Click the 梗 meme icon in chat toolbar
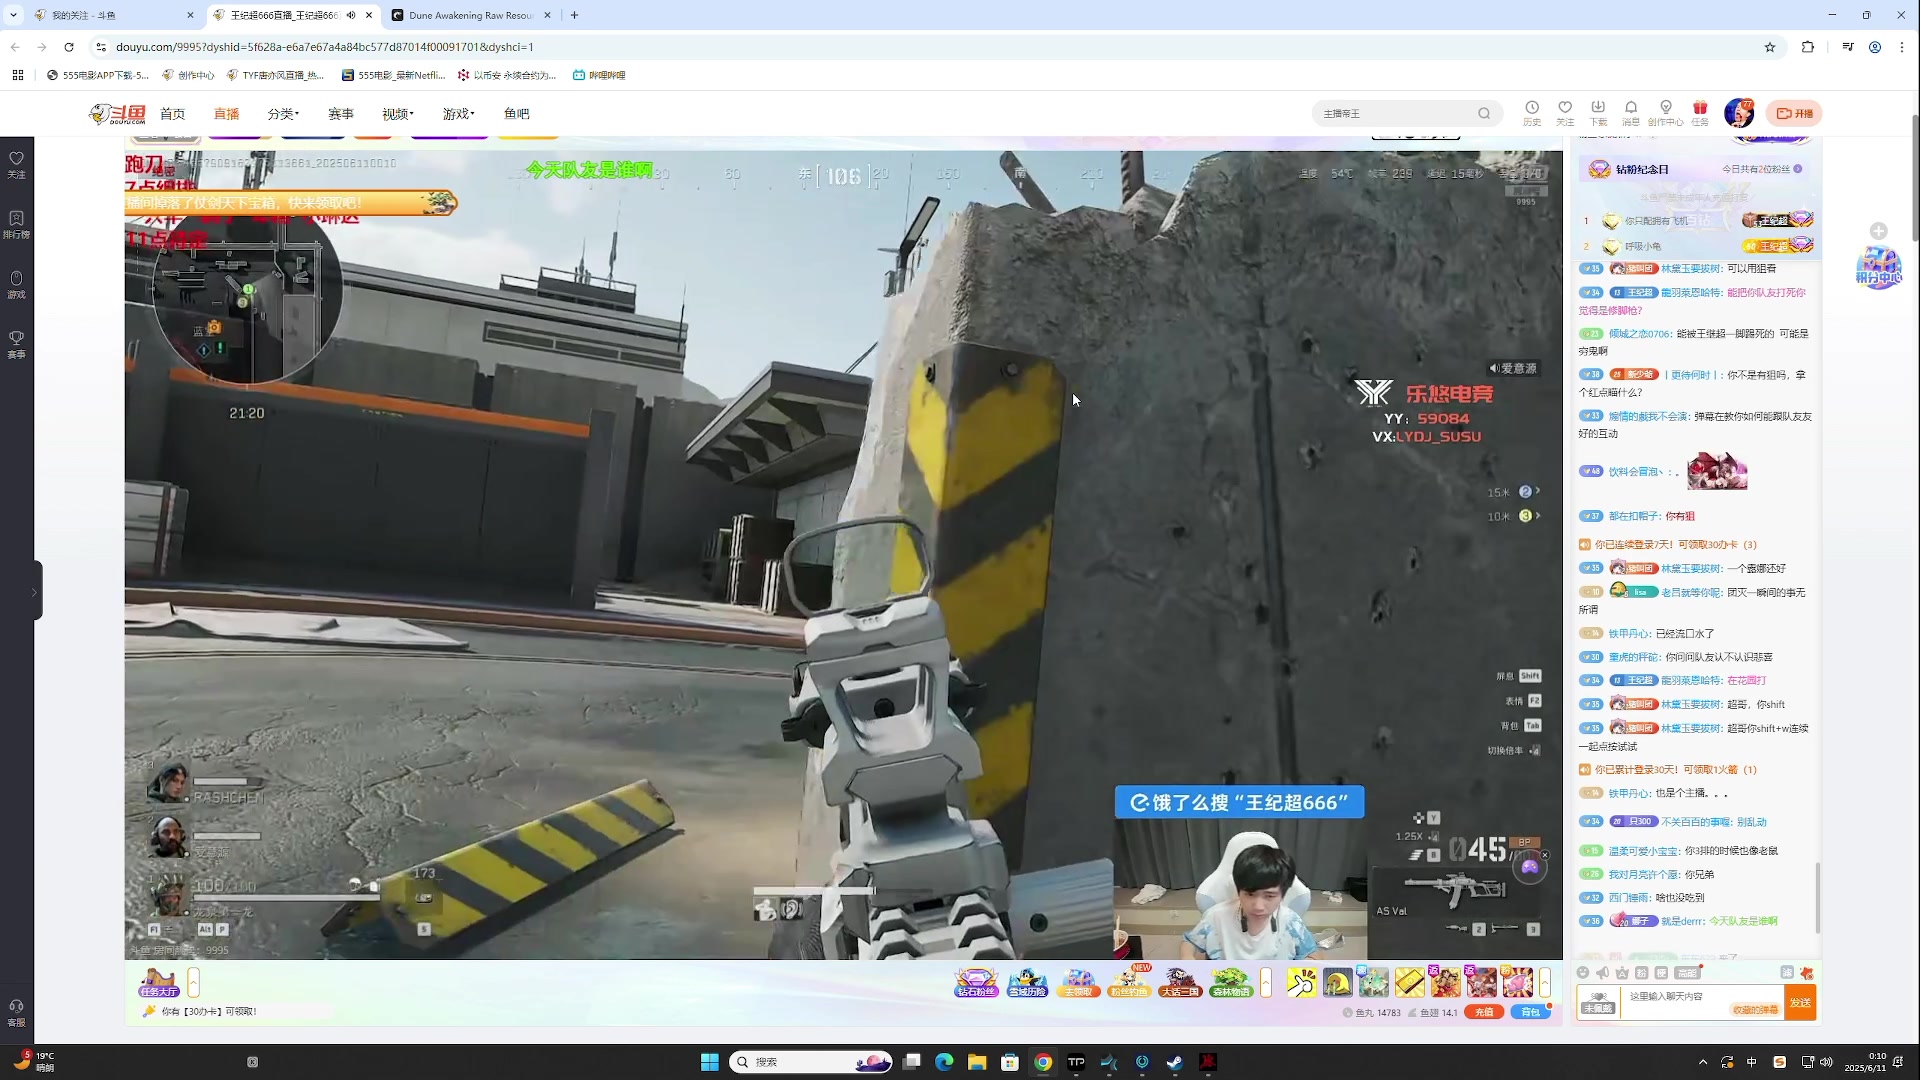This screenshot has height=1080, width=1920. (1662, 973)
